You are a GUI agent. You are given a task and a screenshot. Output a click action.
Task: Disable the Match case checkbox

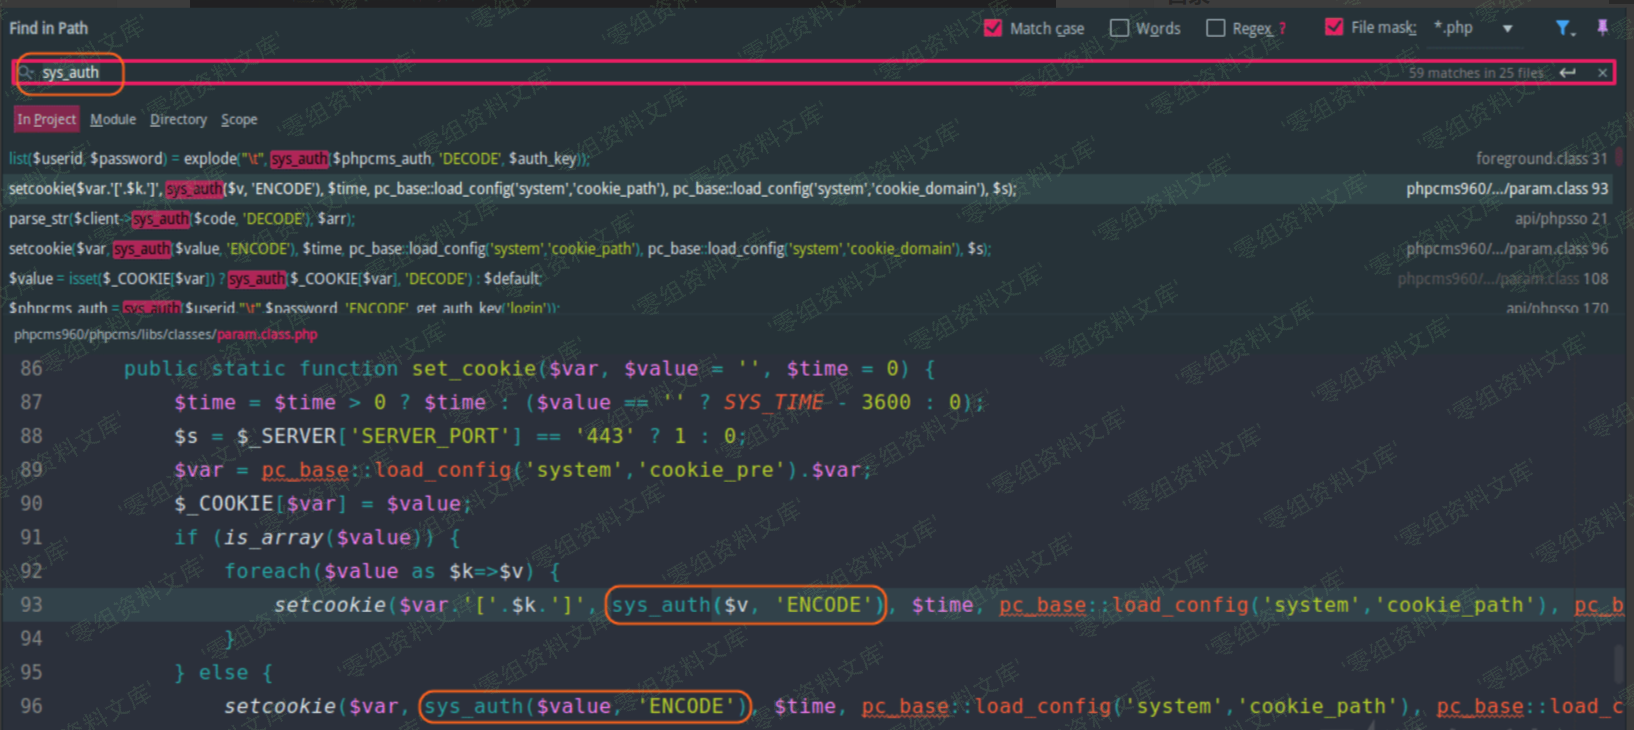click(993, 28)
